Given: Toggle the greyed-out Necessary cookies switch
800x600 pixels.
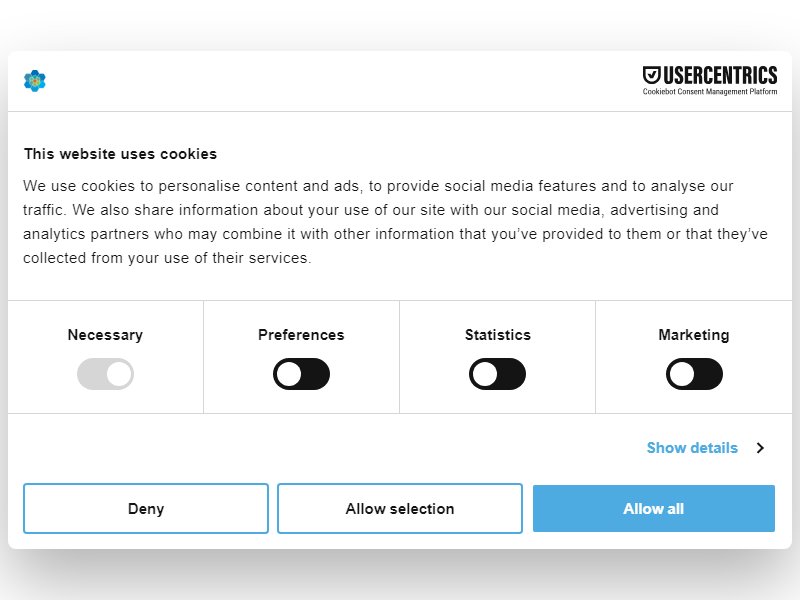Looking at the screenshot, I should coord(106,374).
